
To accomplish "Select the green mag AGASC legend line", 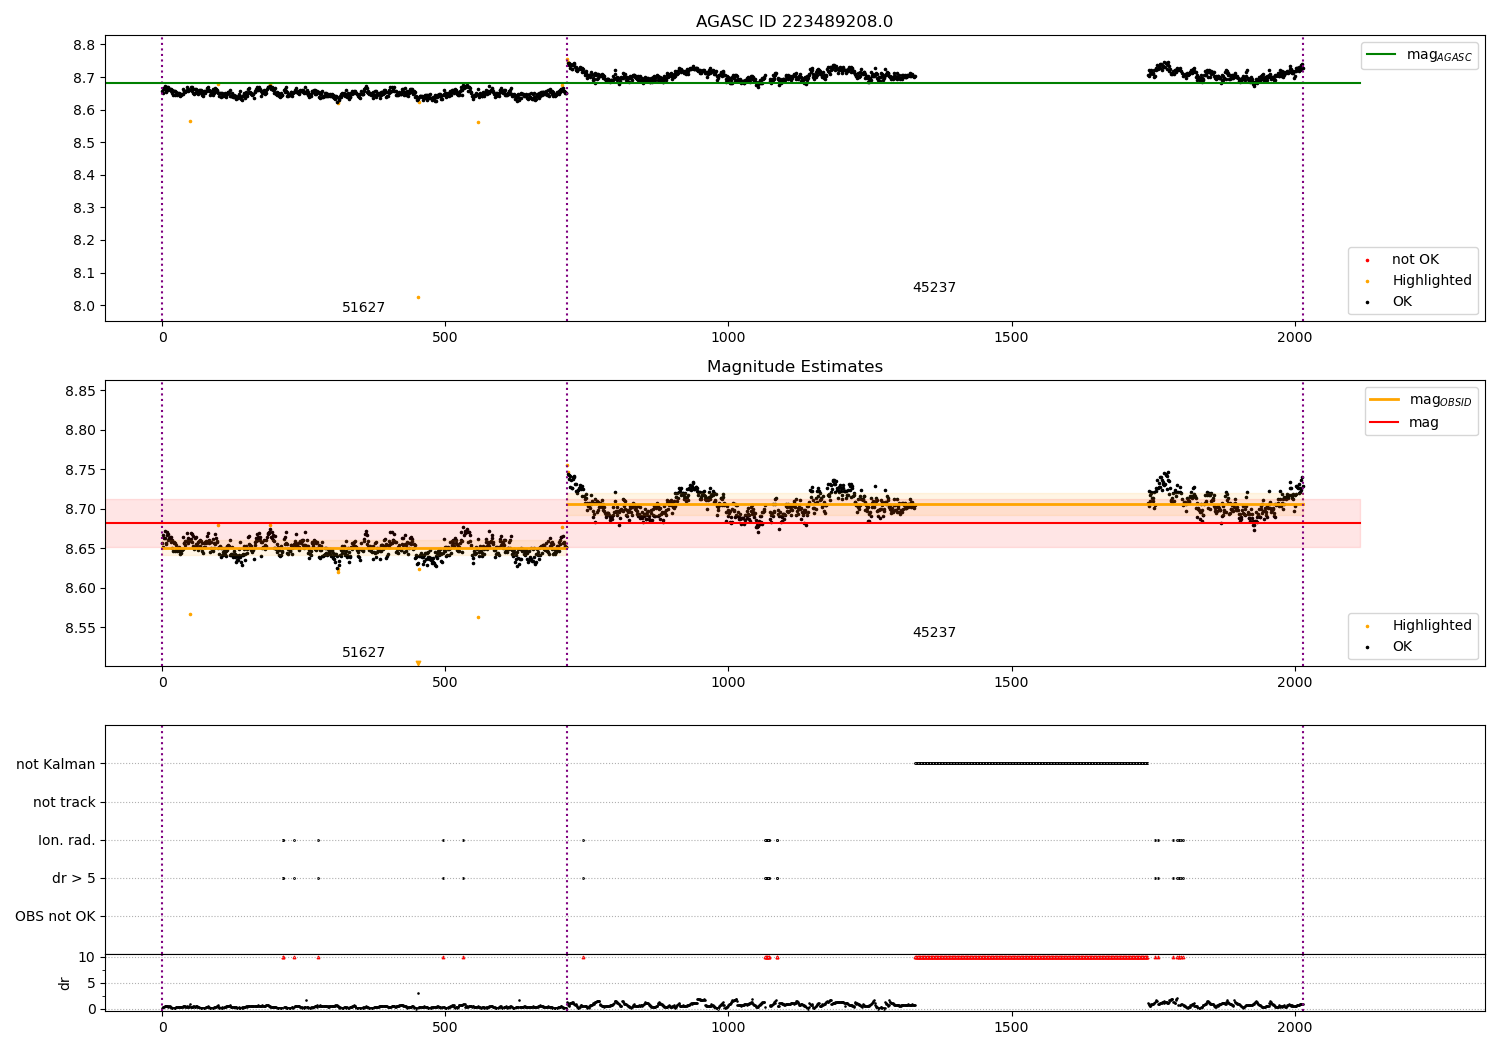I will (x=1383, y=55).
